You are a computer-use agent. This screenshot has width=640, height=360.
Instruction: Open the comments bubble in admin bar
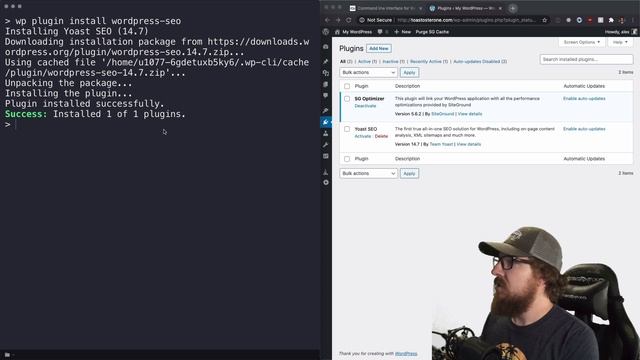(x=380, y=32)
